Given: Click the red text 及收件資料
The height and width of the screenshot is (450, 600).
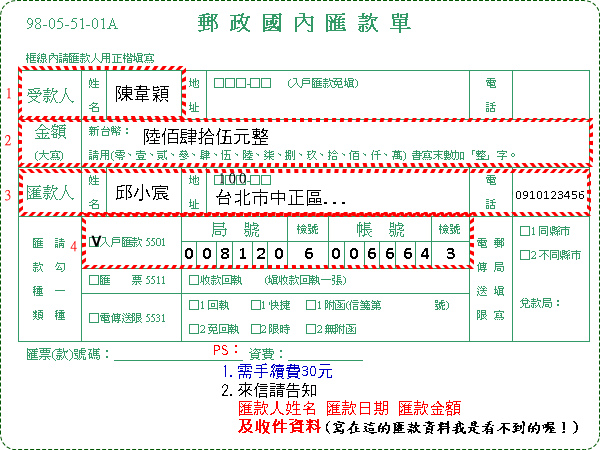Looking at the screenshot, I should [279, 426].
